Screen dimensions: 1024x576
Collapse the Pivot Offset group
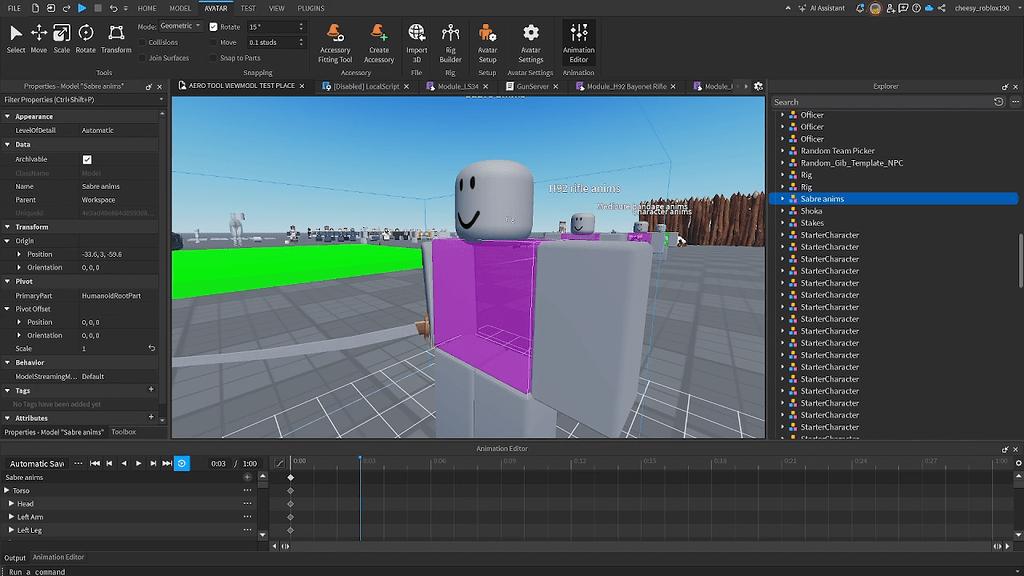[7, 308]
